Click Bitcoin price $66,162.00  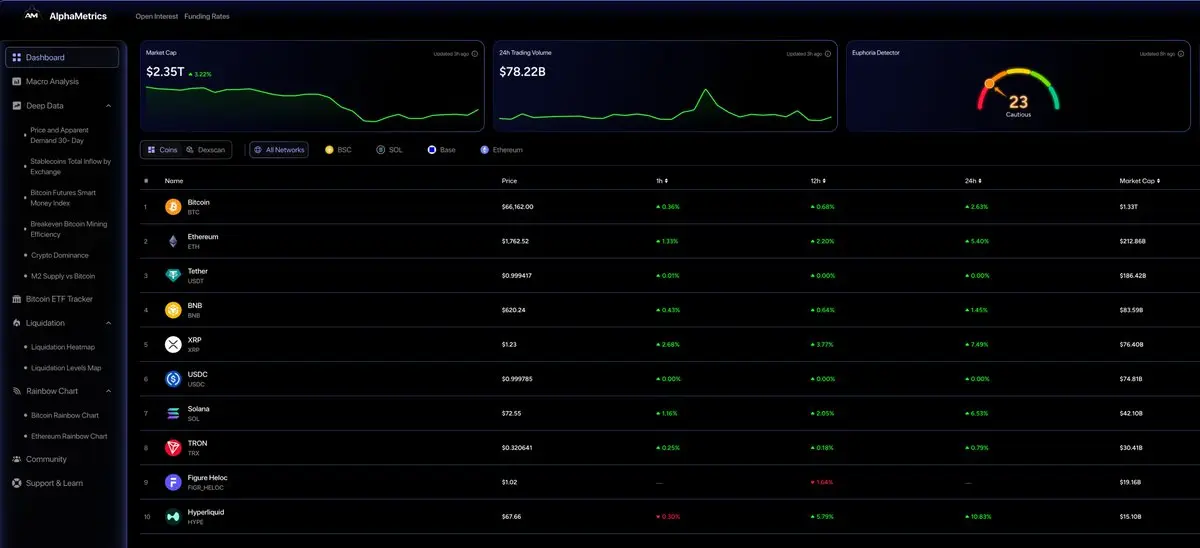[x=518, y=207]
